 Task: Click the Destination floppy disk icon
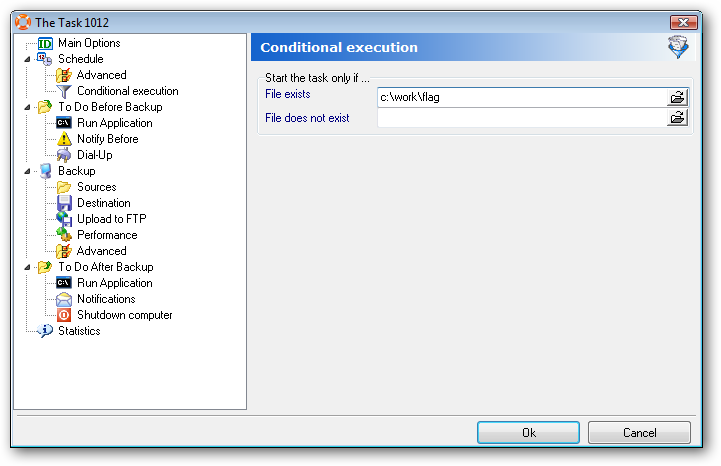tap(64, 203)
